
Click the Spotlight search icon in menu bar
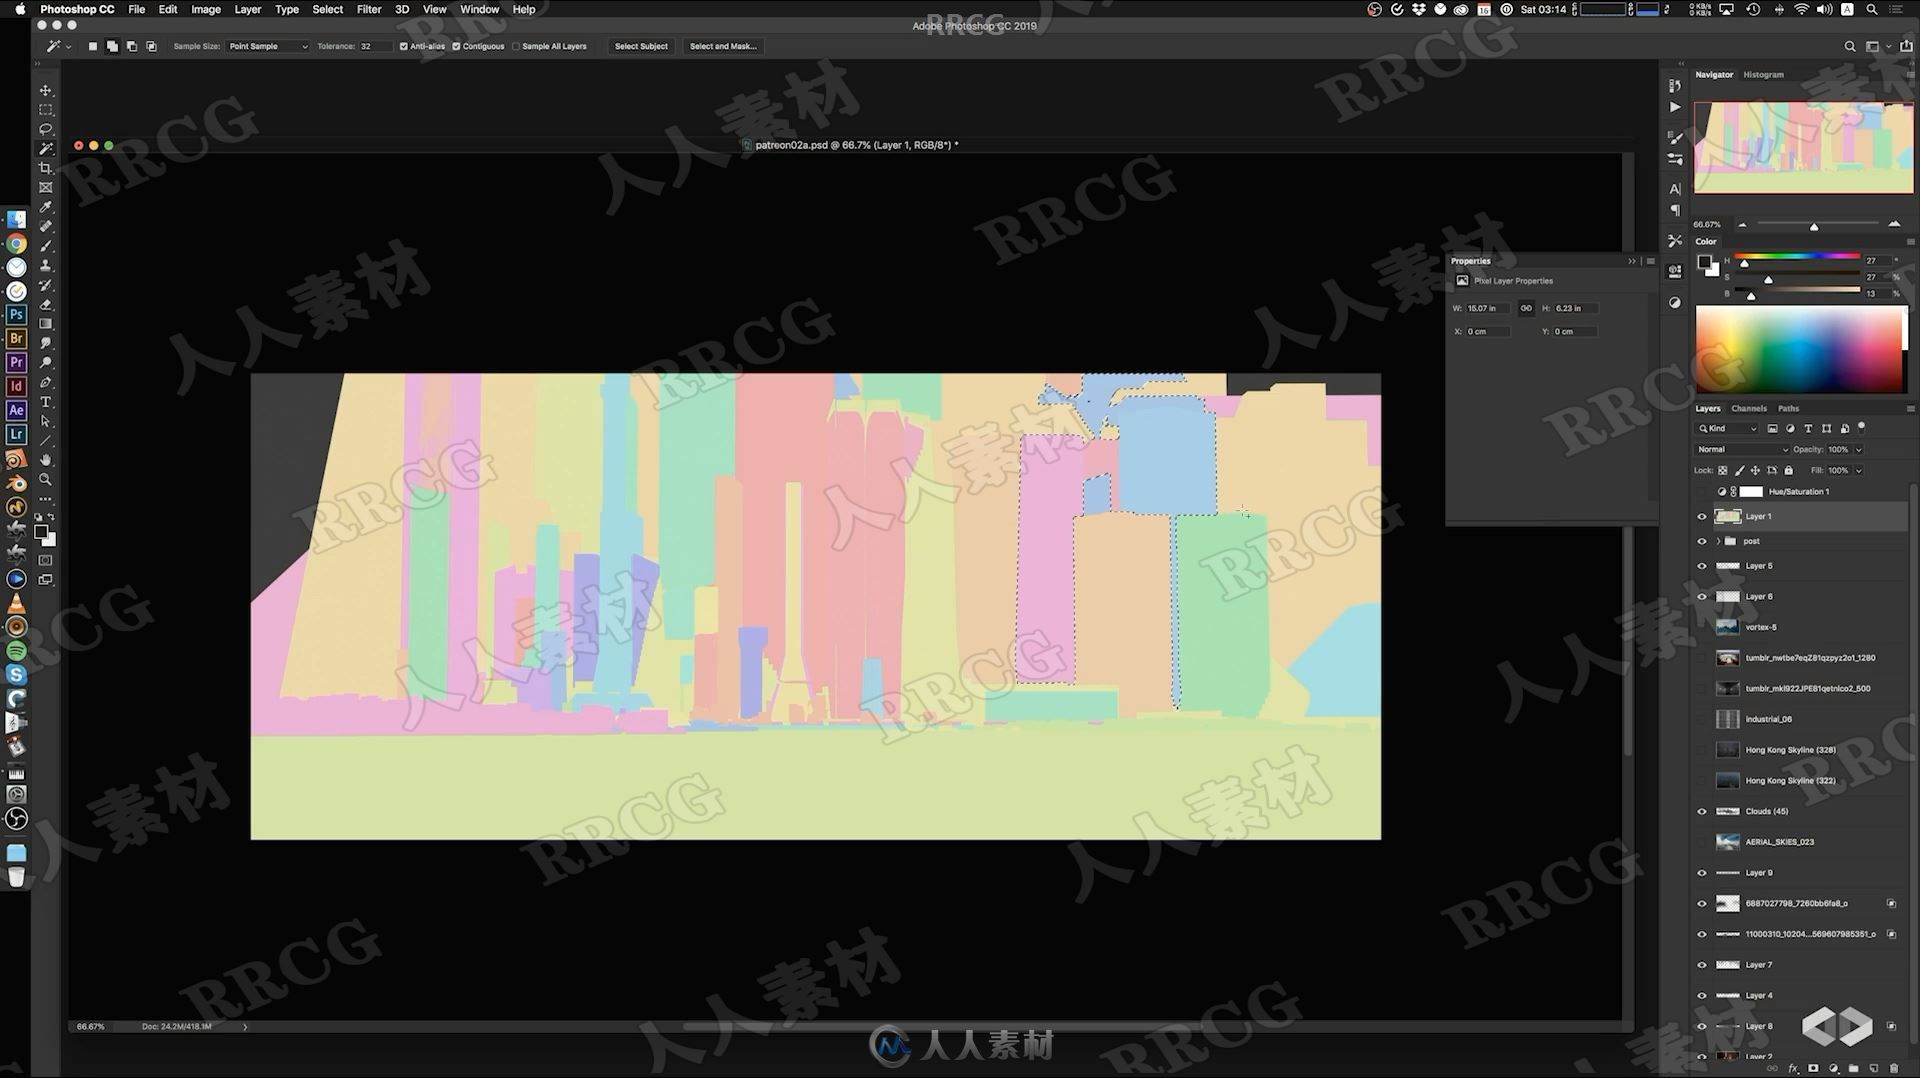[x=1872, y=9]
